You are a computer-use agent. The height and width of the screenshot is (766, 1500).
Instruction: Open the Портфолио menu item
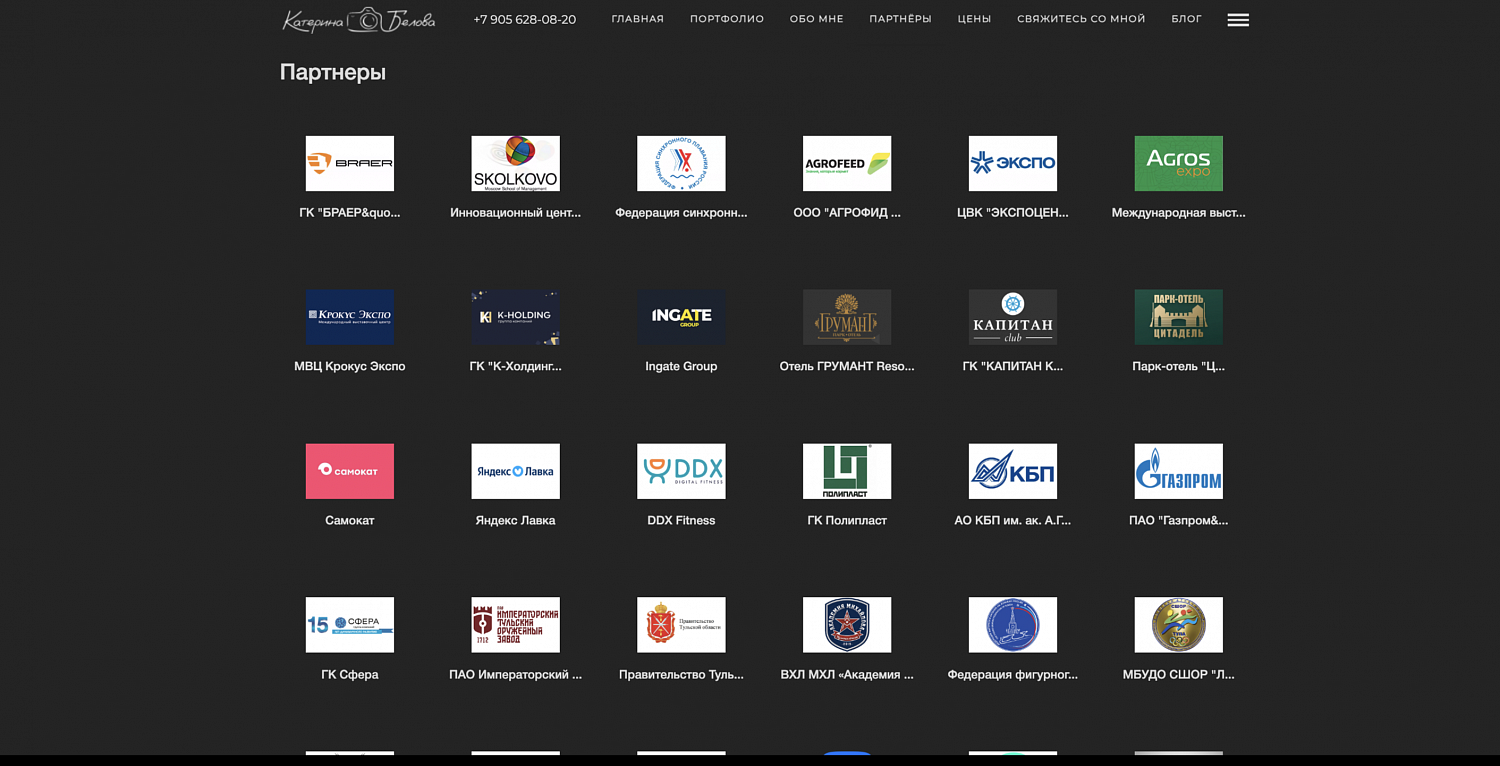pos(726,19)
